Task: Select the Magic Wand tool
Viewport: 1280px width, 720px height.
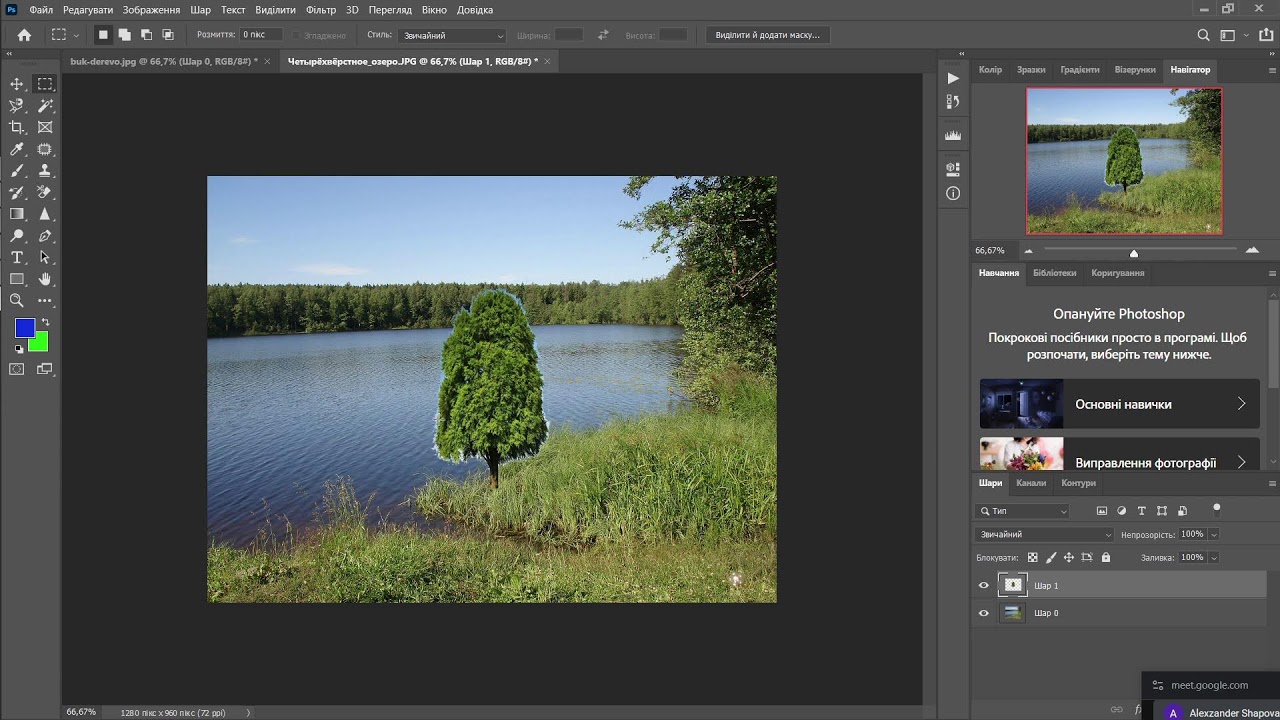Action: pyautogui.click(x=45, y=106)
